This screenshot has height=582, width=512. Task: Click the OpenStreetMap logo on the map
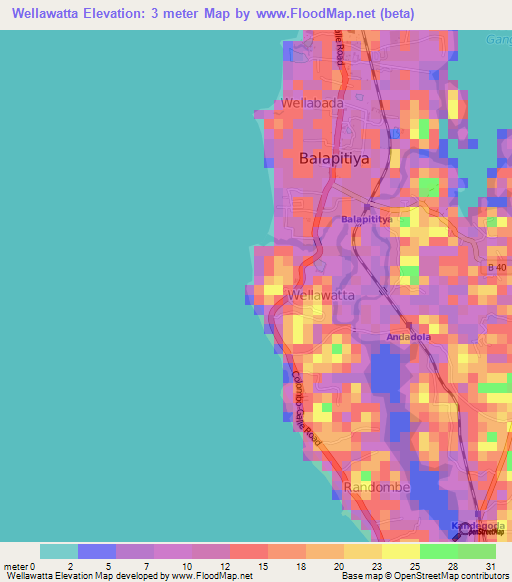(x=478, y=532)
